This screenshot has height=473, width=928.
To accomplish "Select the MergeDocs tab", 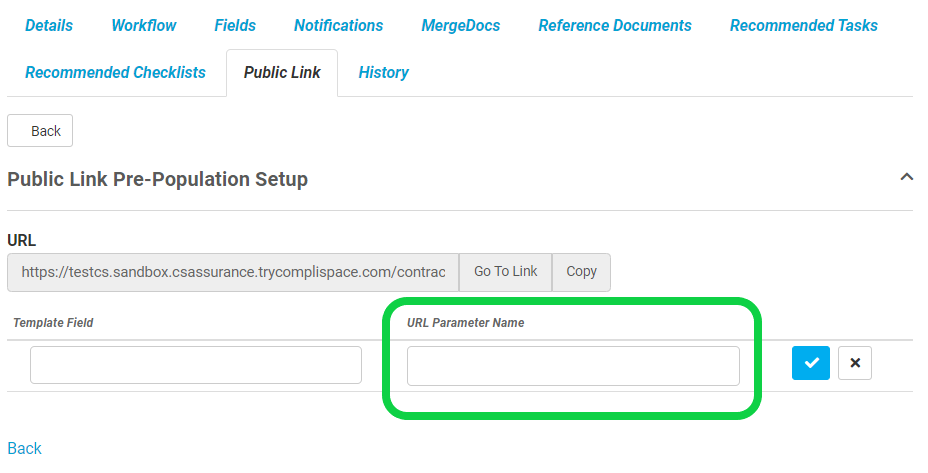I will point(460,25).
